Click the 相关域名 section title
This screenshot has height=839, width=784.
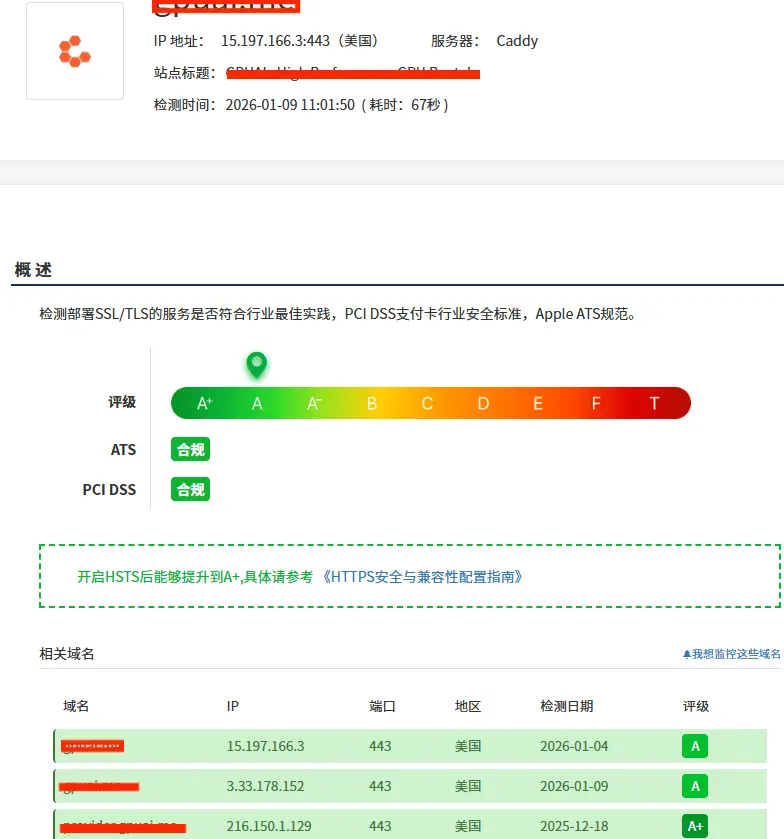pos(67,654)
